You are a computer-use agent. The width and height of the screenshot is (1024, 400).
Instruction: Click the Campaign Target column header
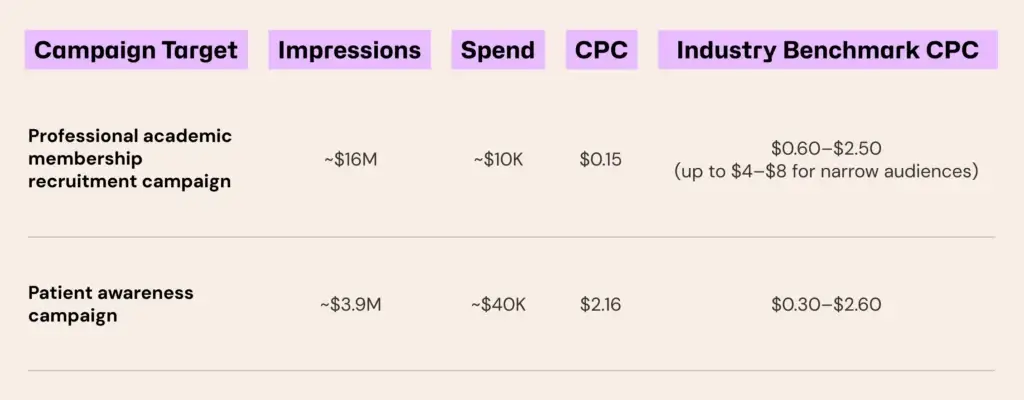pyautogui.click(x=137, y=50)
